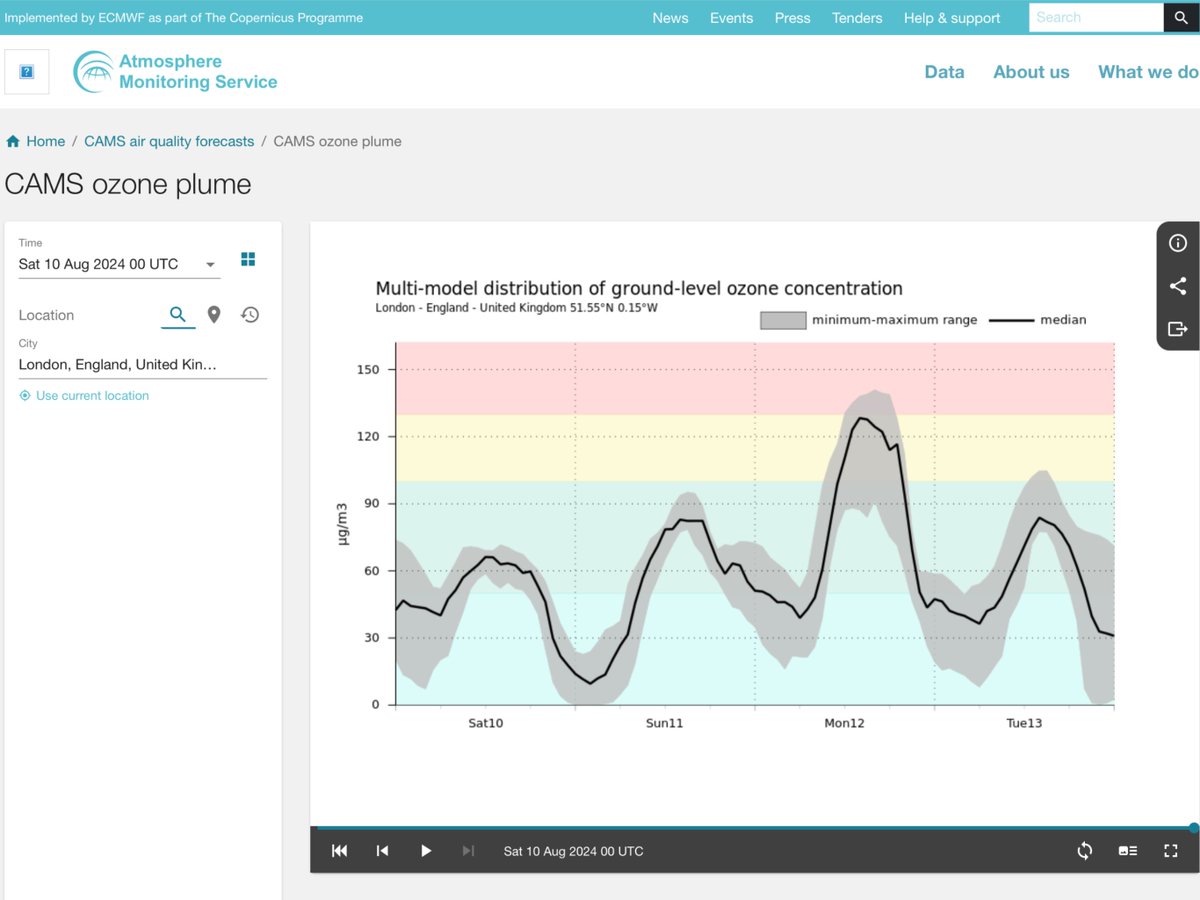Expand the Time dropdown selector

[119, 264]
